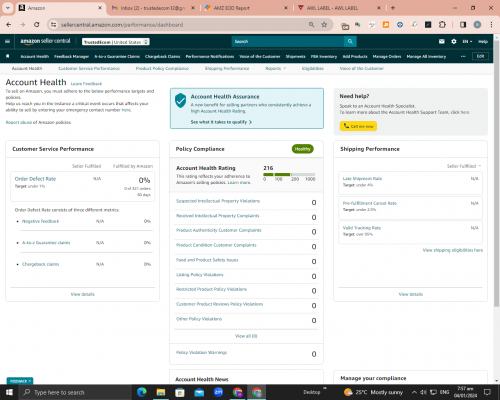Open the Seller Fulfilled dropdown in Shipping Performance
Viewport: 500px width, 400px height.
pos(464,166)
